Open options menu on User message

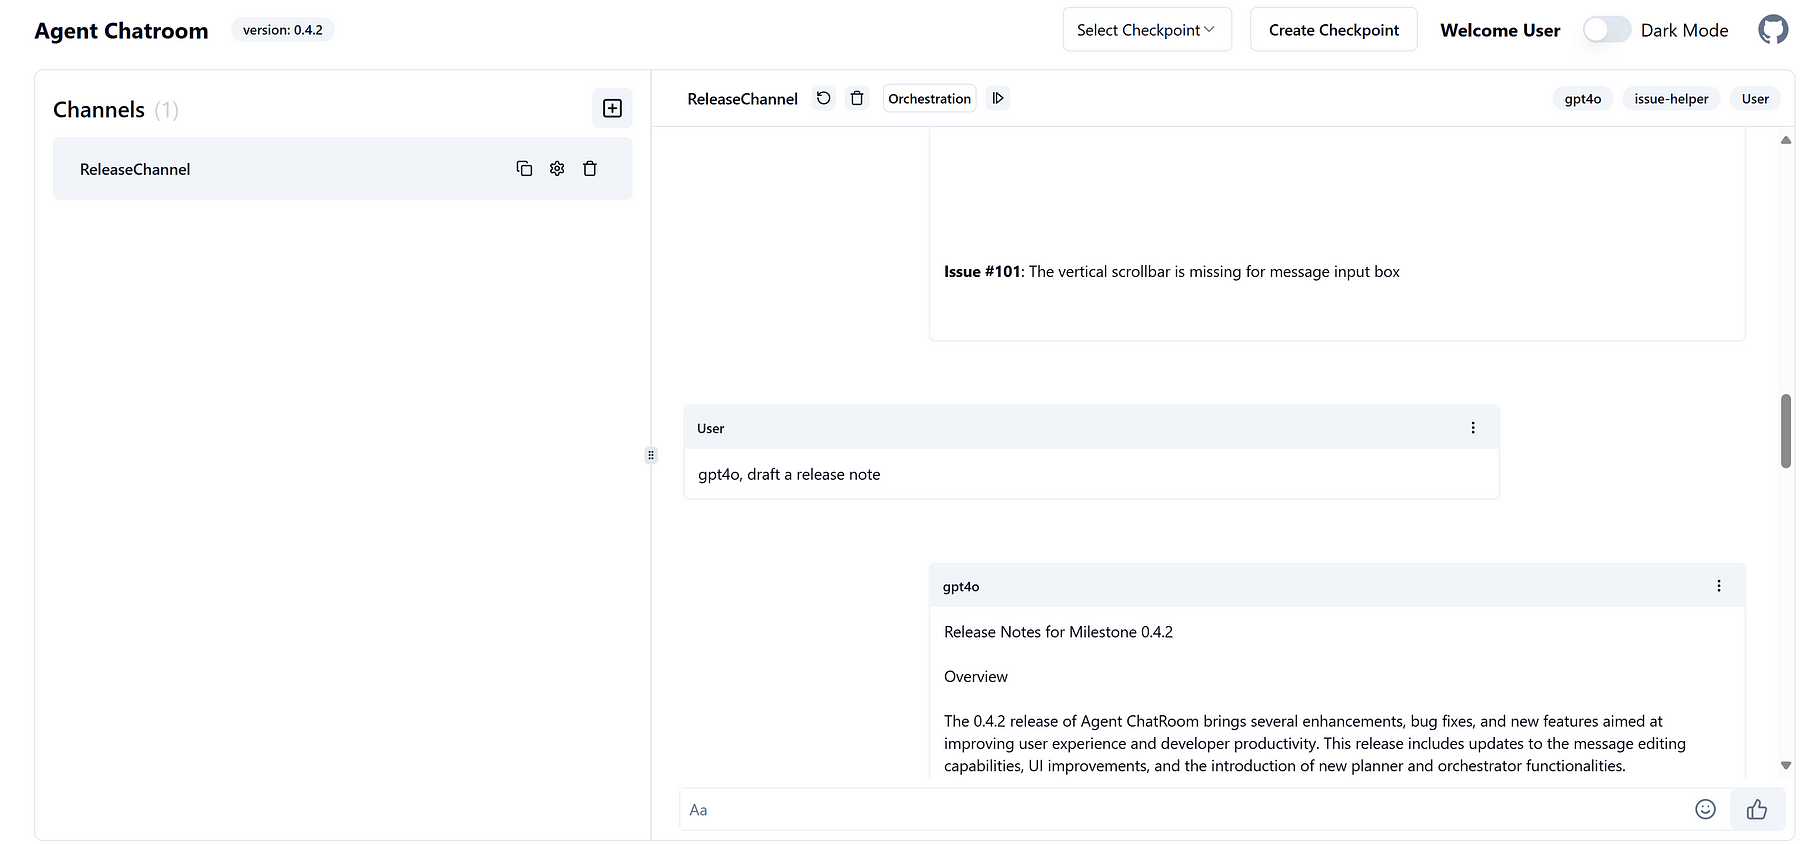tap(1472, 428)
